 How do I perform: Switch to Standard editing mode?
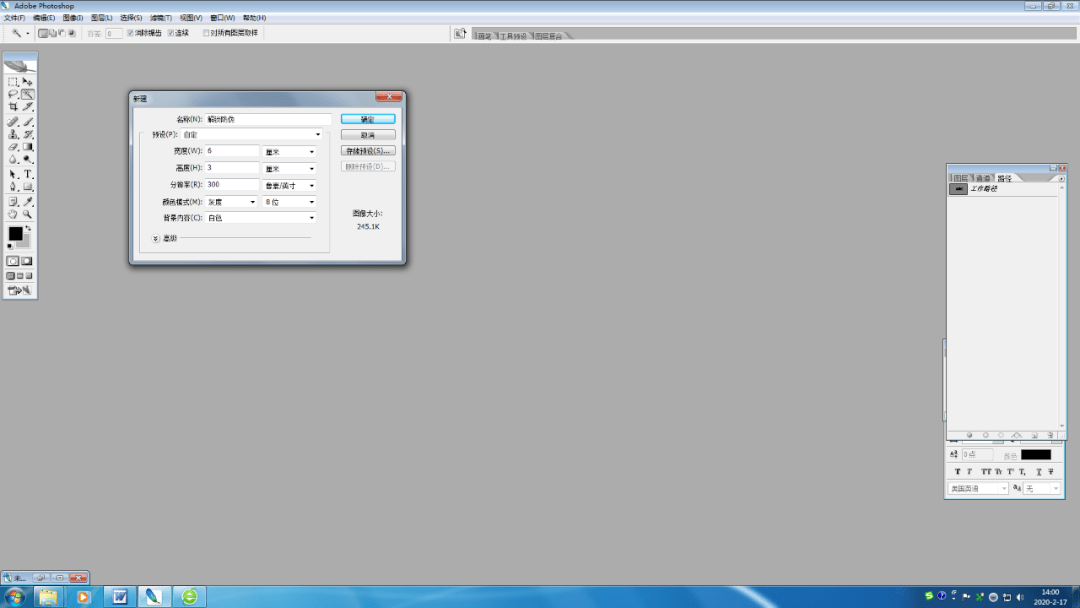click(x=12, y=261)
